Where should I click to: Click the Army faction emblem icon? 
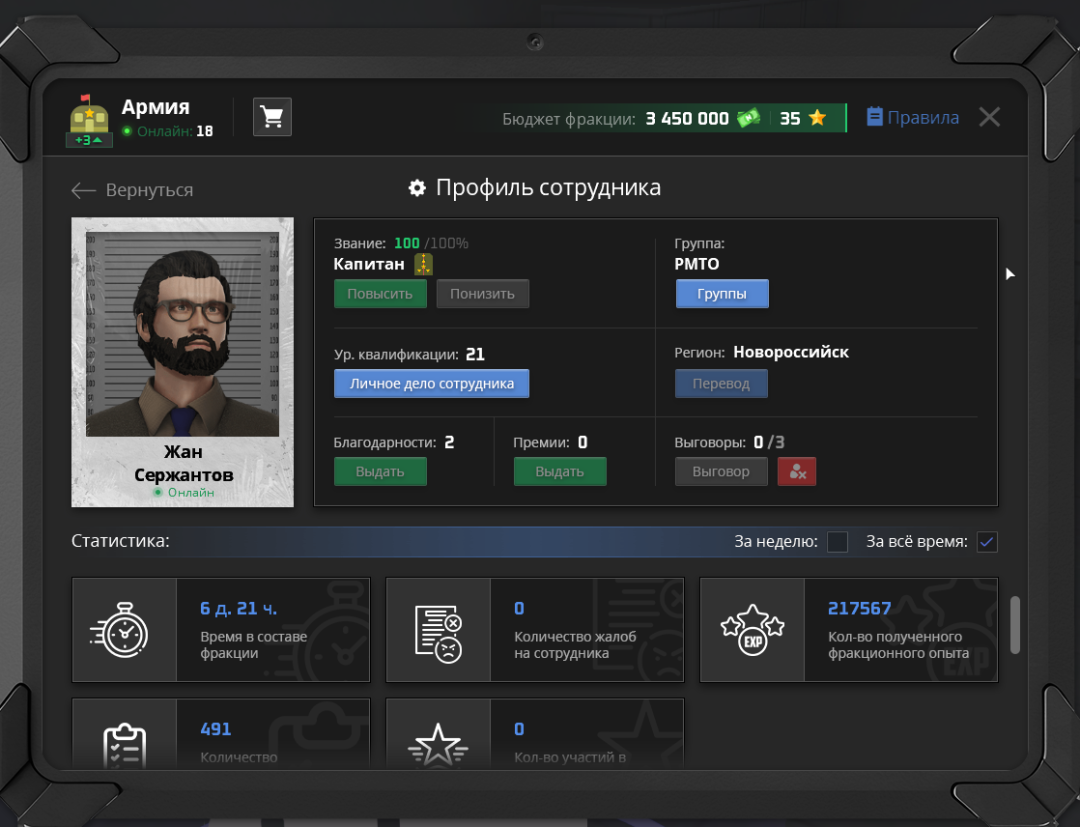90,114
